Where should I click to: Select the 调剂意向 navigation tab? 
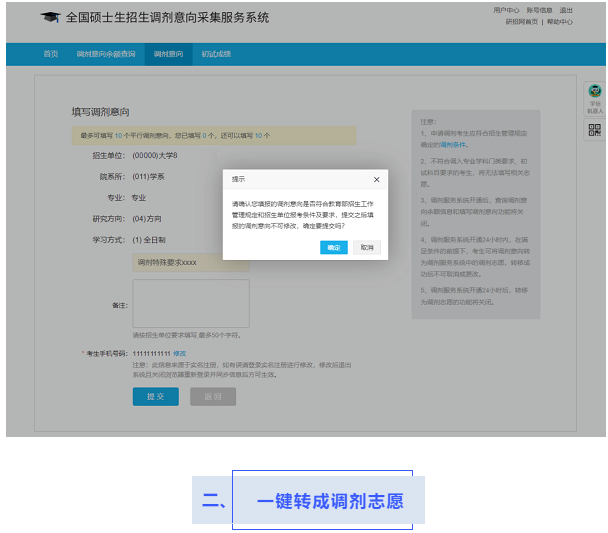click(x=168, y=54)
